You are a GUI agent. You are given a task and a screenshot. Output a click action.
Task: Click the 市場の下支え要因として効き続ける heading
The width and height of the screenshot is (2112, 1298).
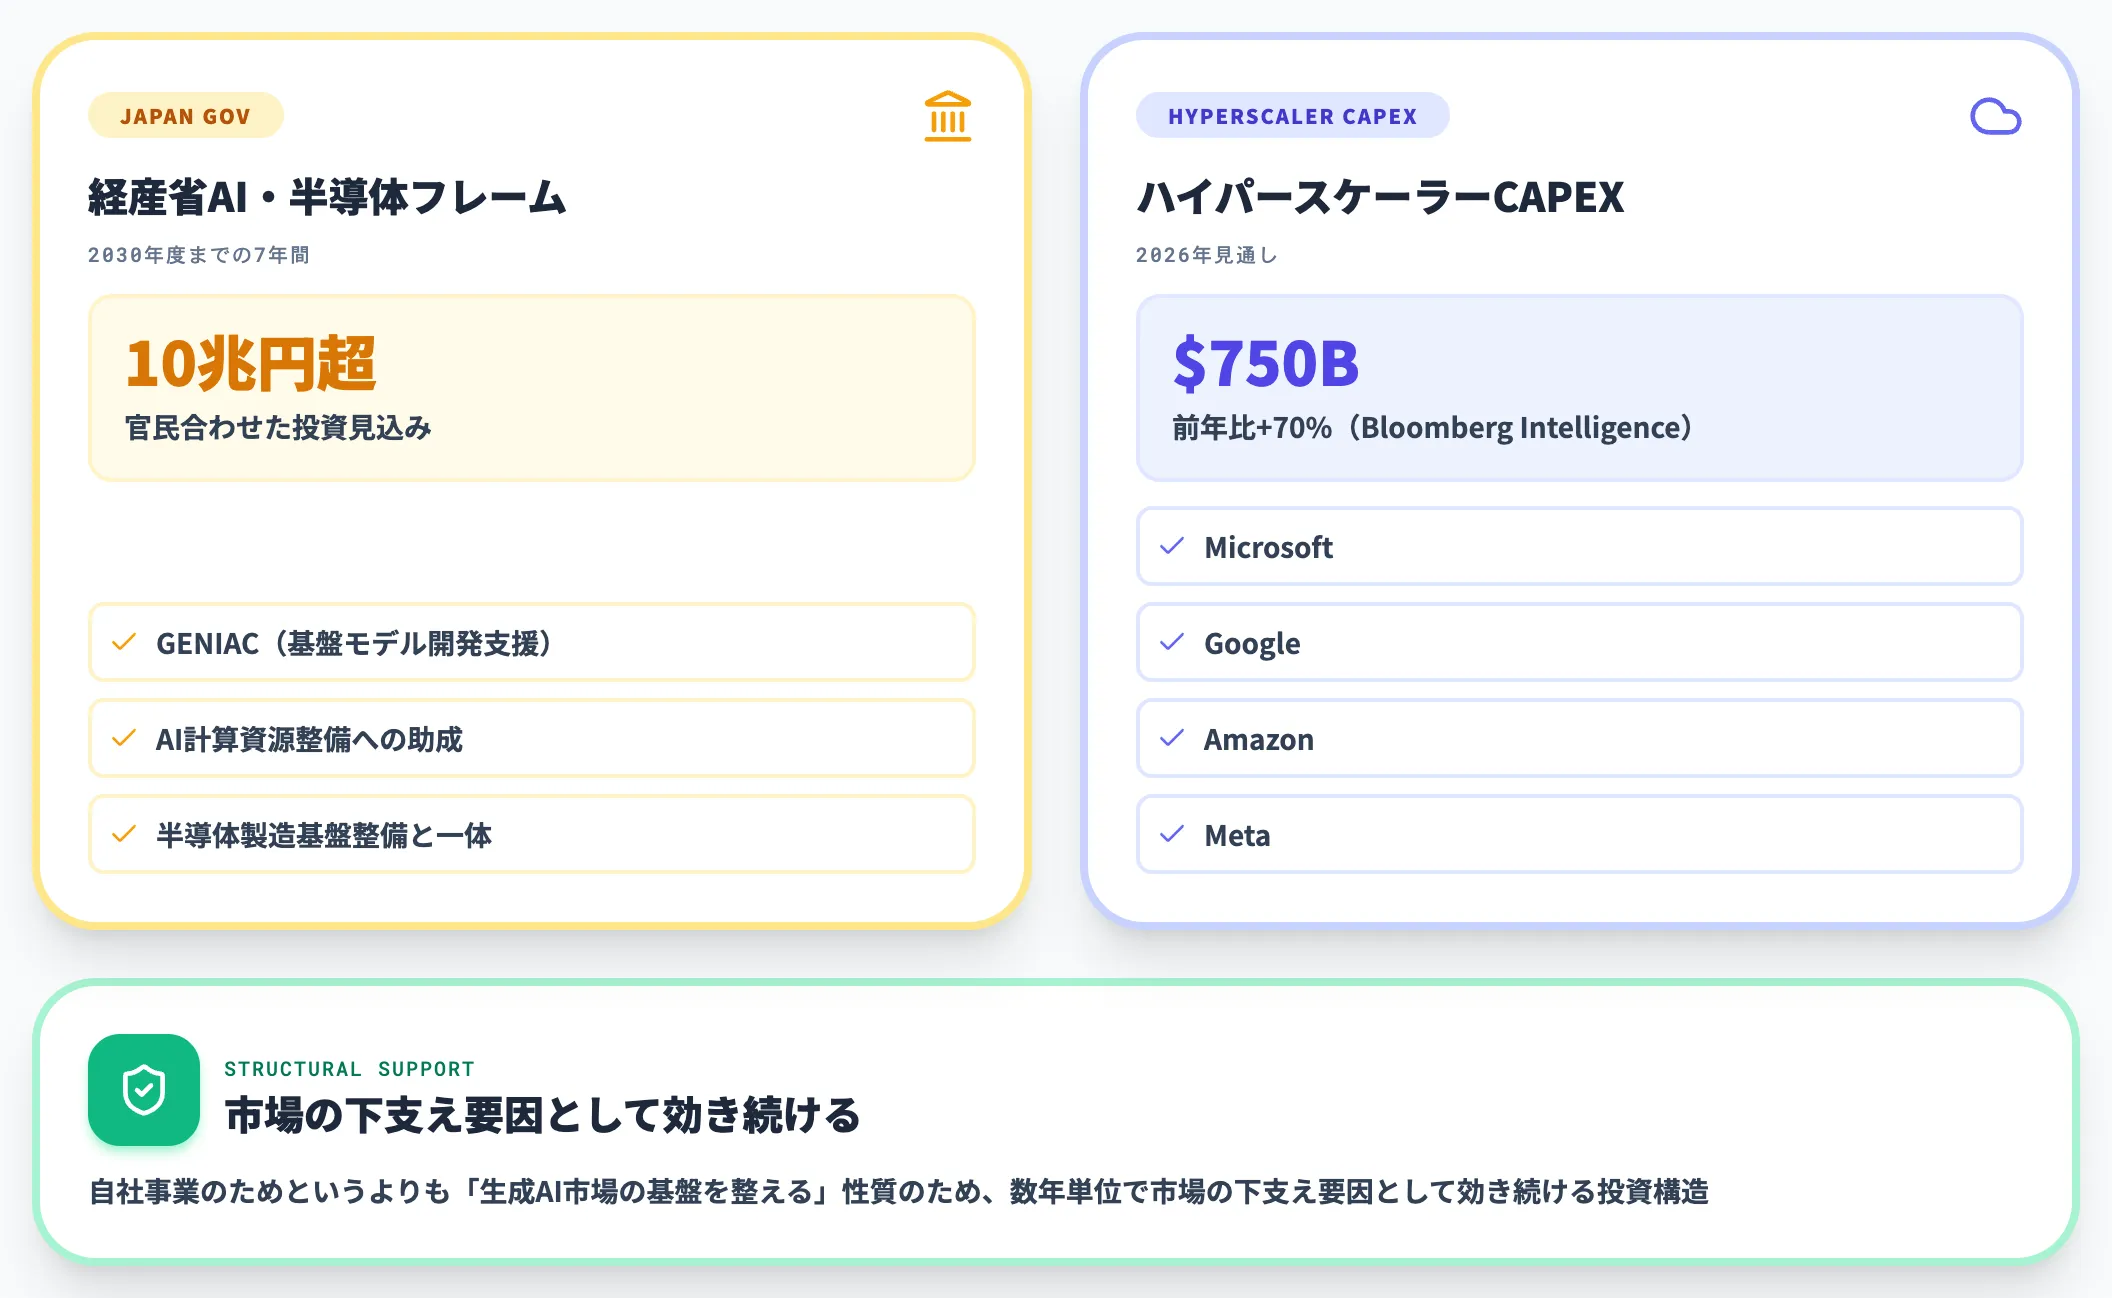[543, 1115]
